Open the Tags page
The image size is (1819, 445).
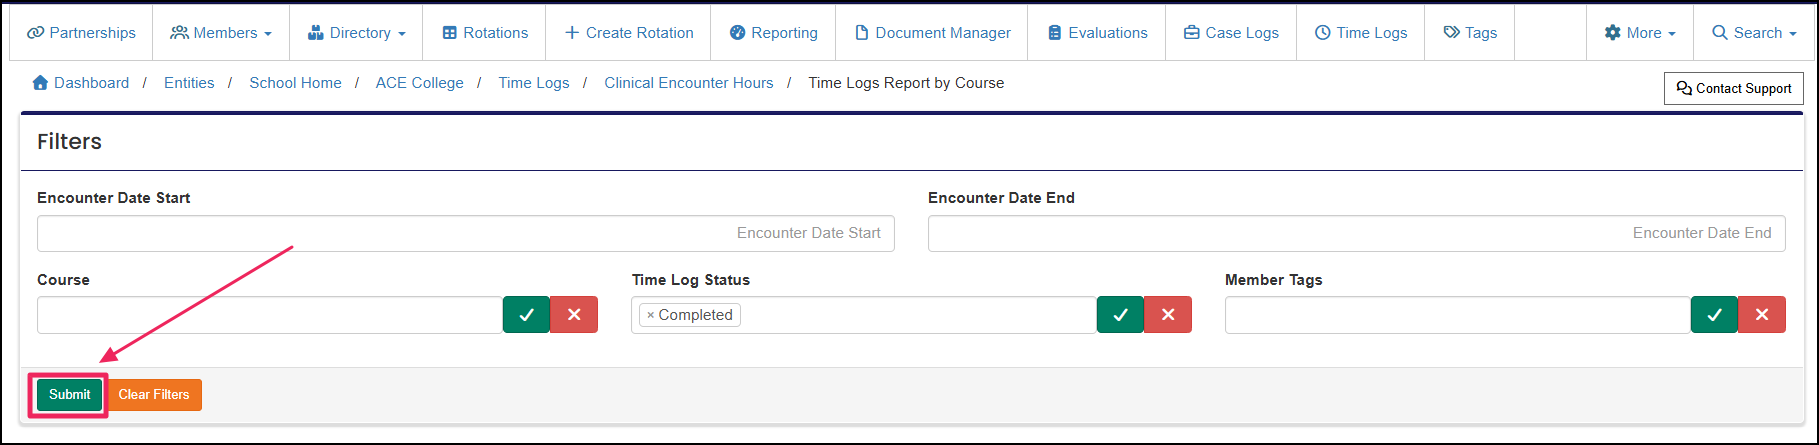coord(1470,33)
